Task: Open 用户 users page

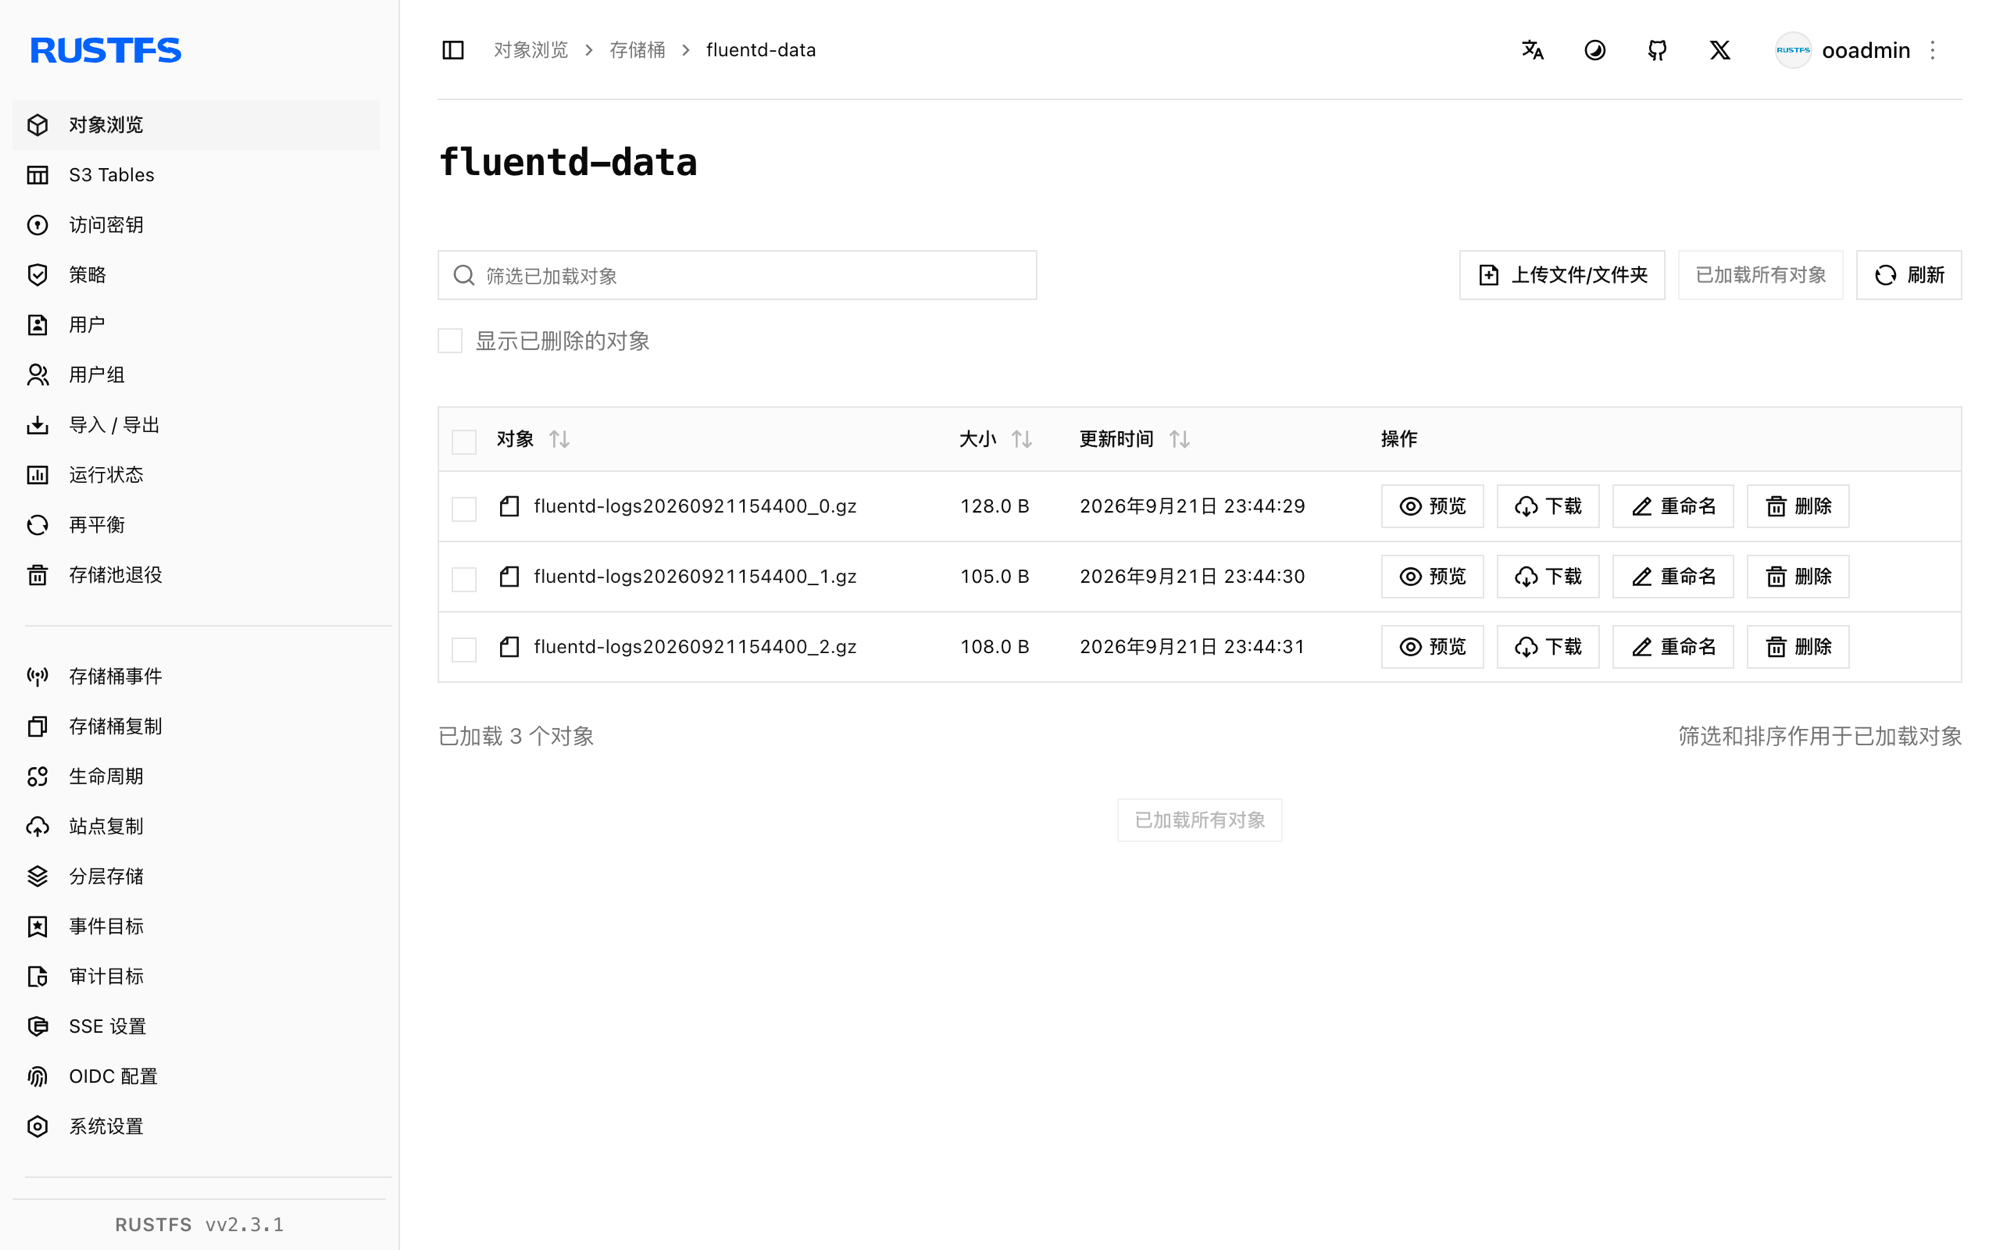Action: (x=196, y=325)
